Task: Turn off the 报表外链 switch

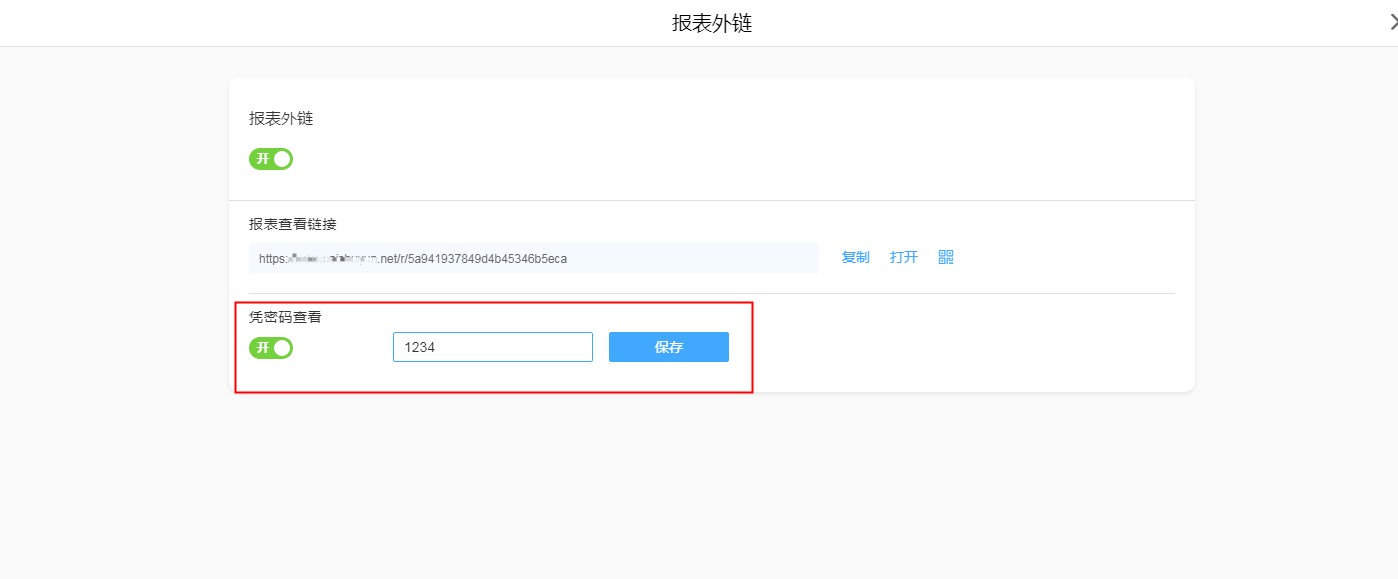Action: point(271,159)
